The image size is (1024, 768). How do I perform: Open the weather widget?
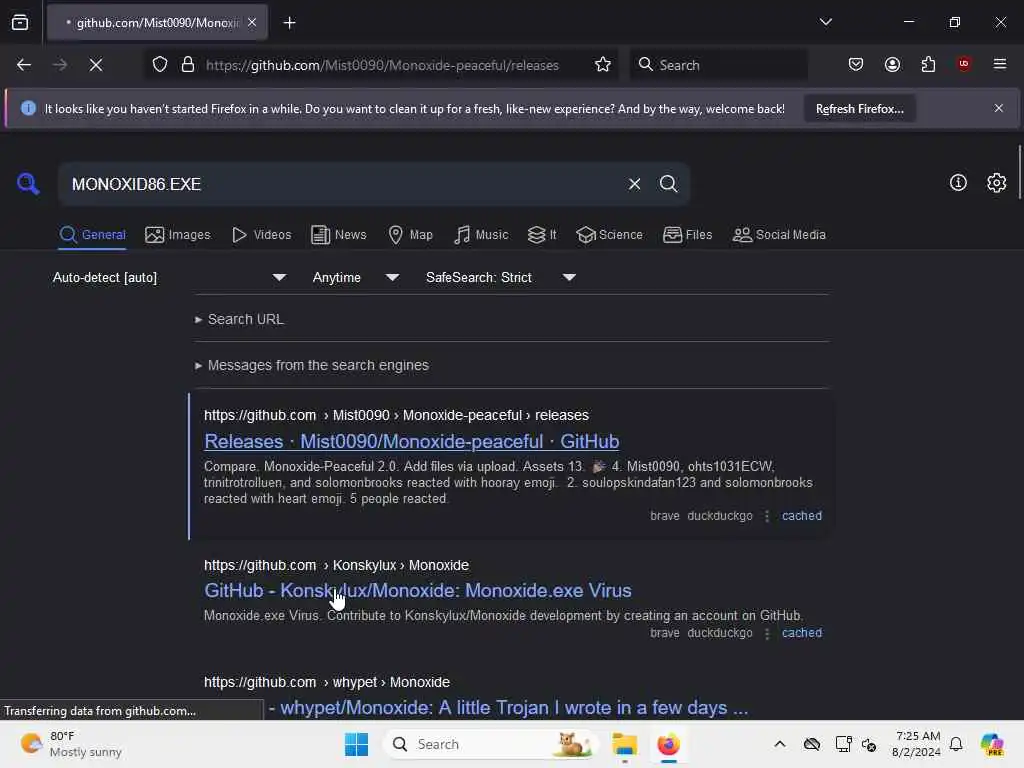[71, 744]
